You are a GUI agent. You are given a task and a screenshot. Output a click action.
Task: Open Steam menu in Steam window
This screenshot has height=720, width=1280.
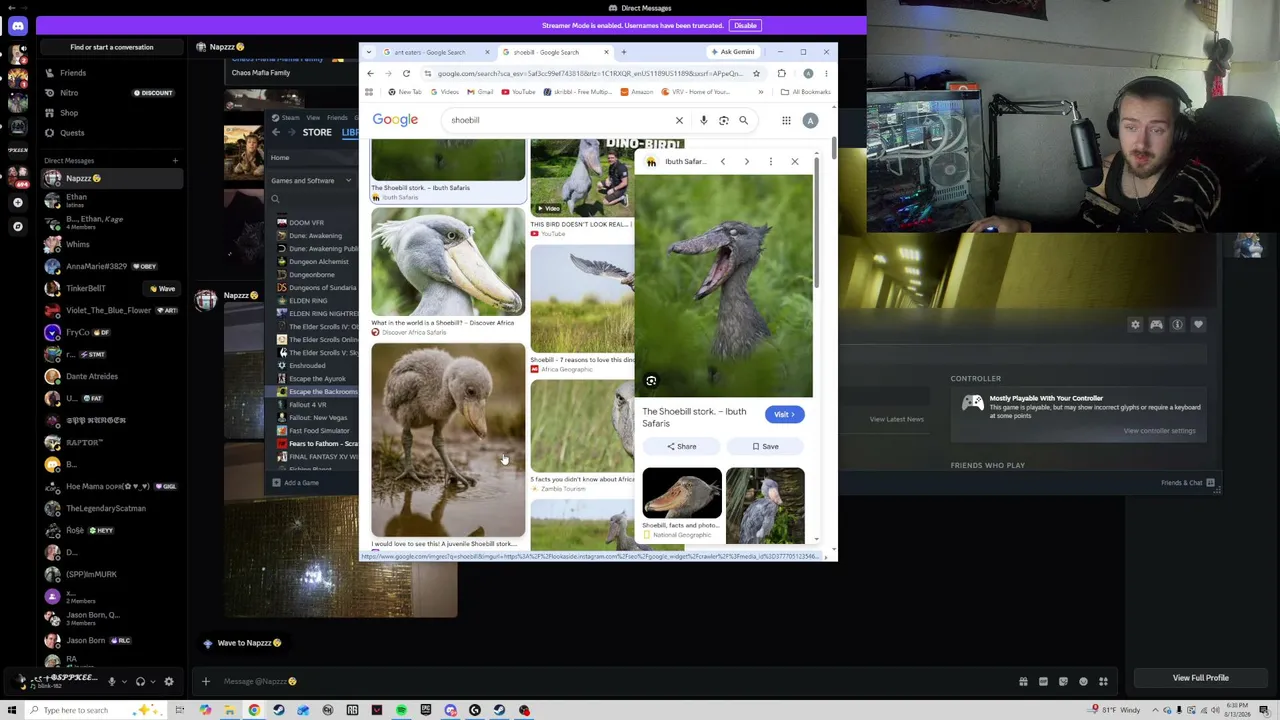point(288,118)
